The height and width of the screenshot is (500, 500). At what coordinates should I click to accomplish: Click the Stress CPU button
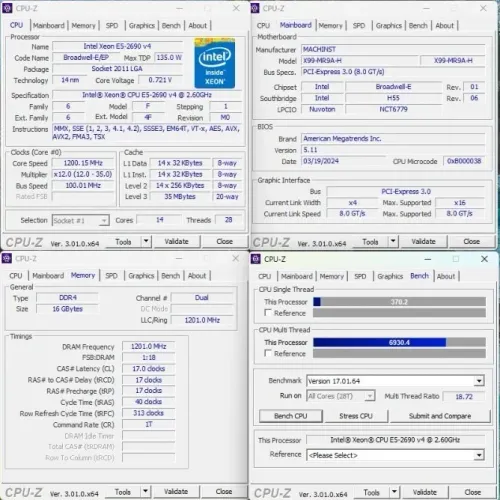(356, 416)
